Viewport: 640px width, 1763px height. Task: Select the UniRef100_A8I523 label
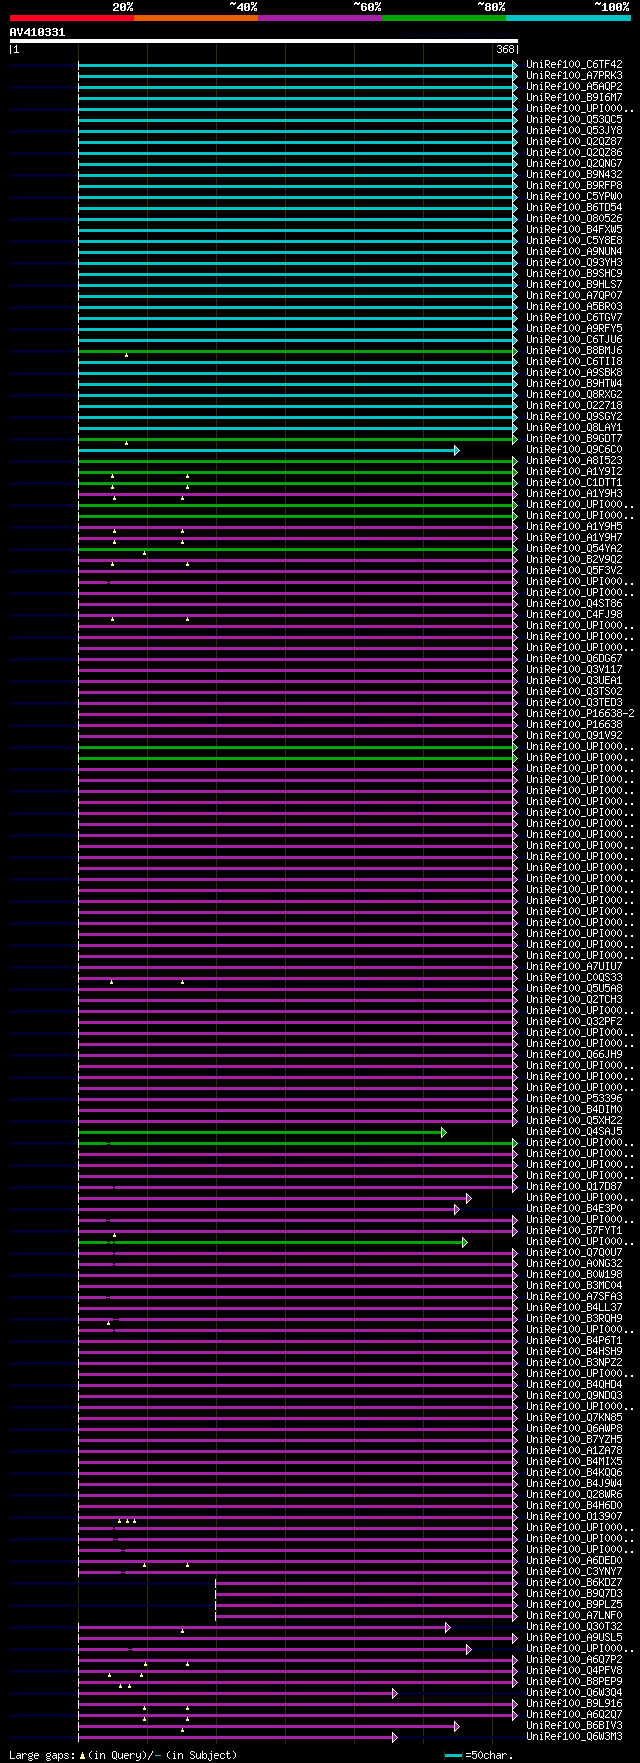[574, 461]
